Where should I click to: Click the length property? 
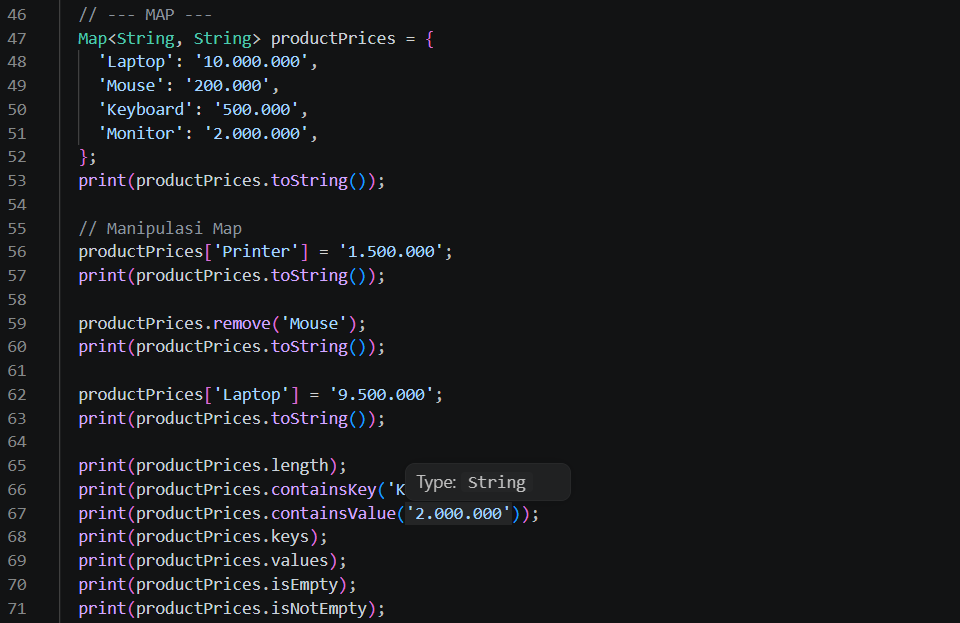pyautogui.click(x=299, y=466)
